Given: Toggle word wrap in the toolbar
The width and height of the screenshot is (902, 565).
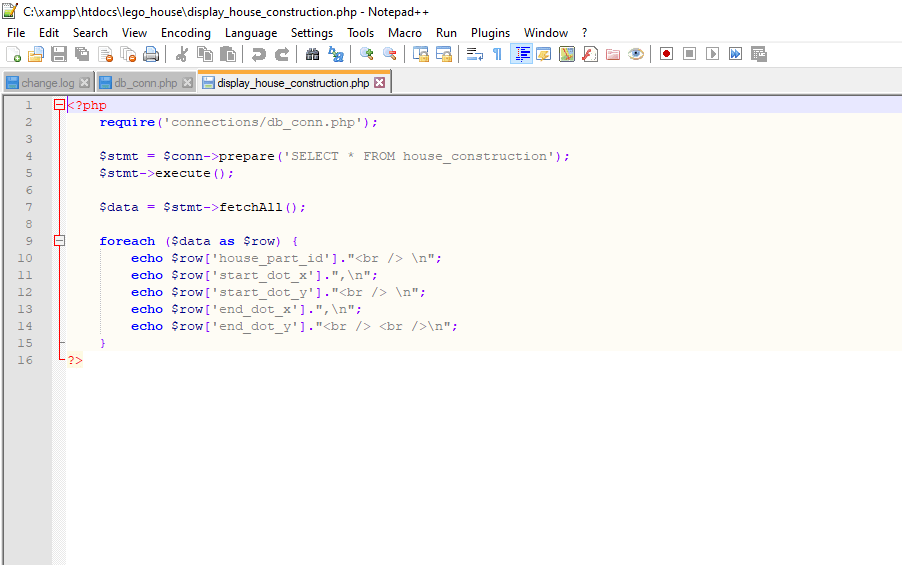Looking at the screenshot, I should click(x=475, y=54).
